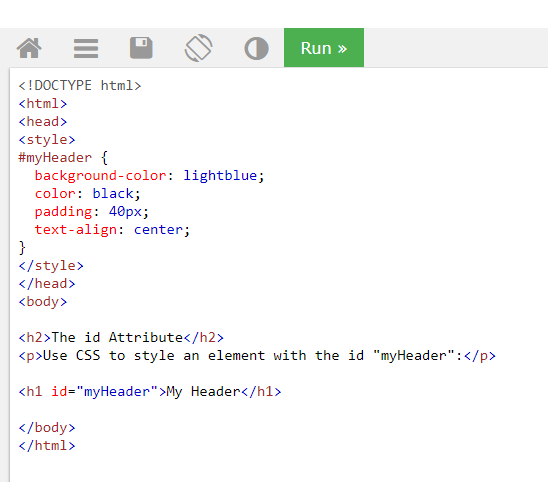The image size is (548, 482).
Task: Click the color: black; declaration
Action: pos(88,194)
